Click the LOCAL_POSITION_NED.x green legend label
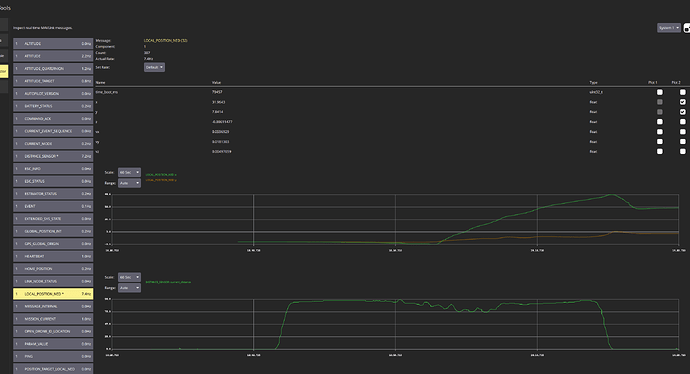Viewport: 690px width, 374px height. coord(161,175)
